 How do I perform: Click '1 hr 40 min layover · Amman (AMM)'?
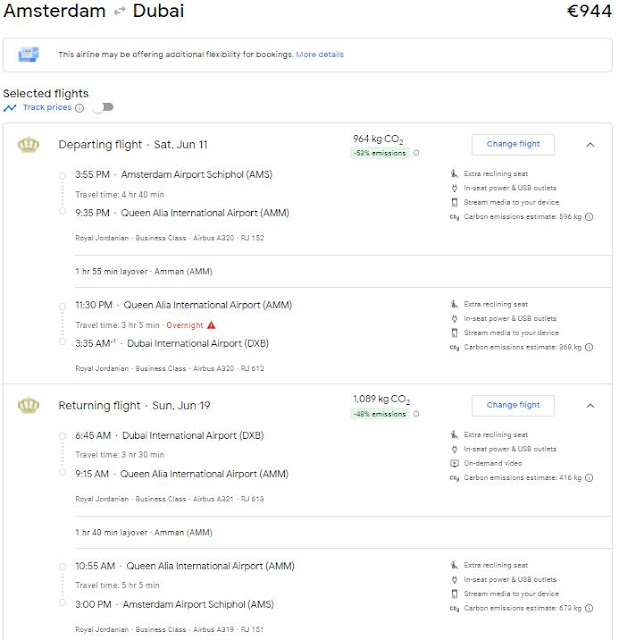pos(144,532)
